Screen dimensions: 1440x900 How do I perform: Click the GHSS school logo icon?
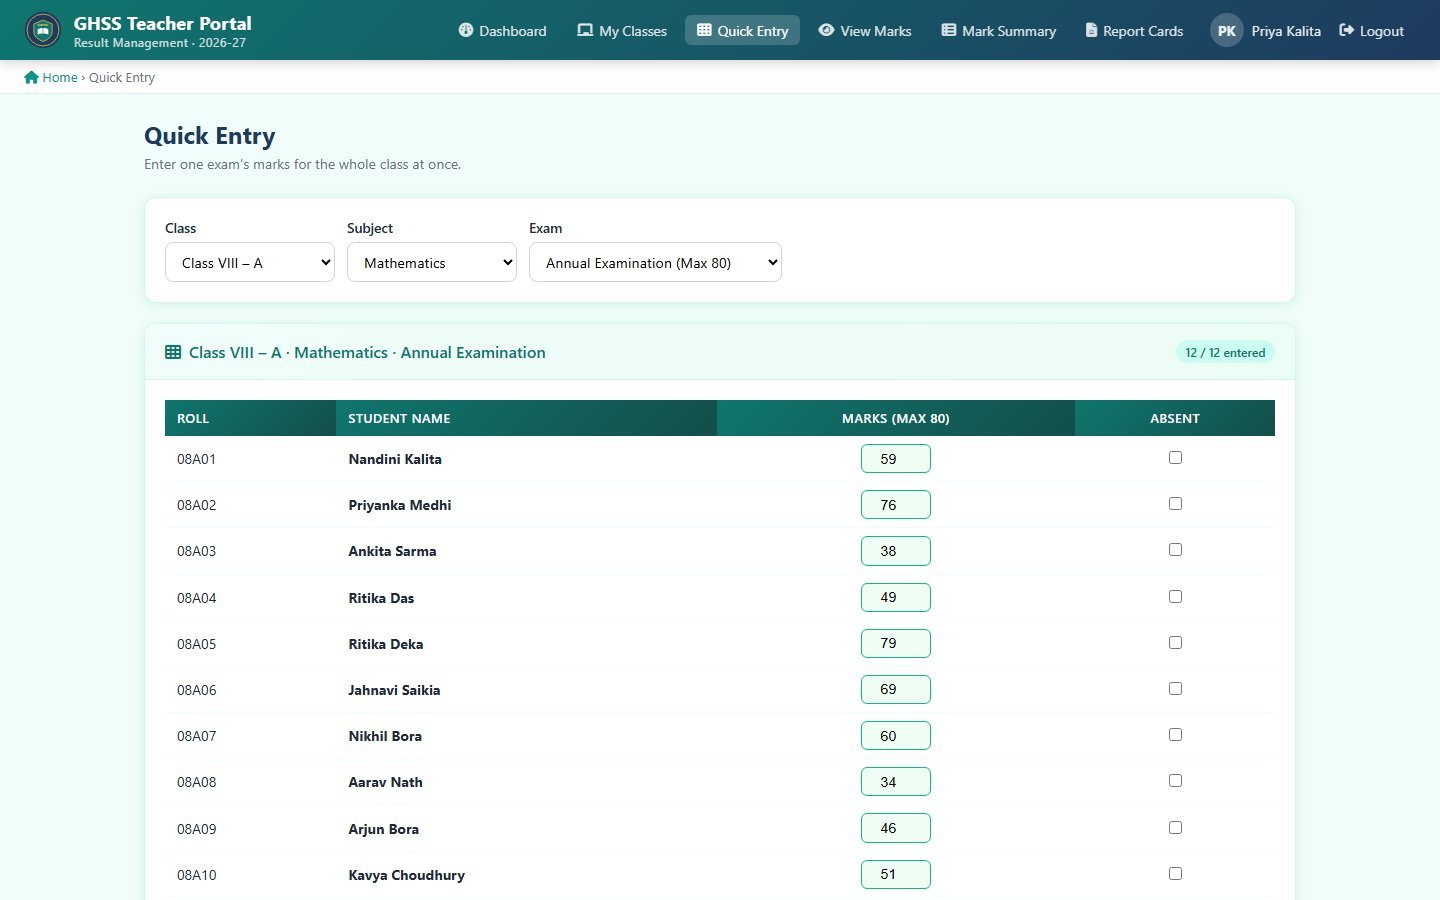[x=42, y=30]
